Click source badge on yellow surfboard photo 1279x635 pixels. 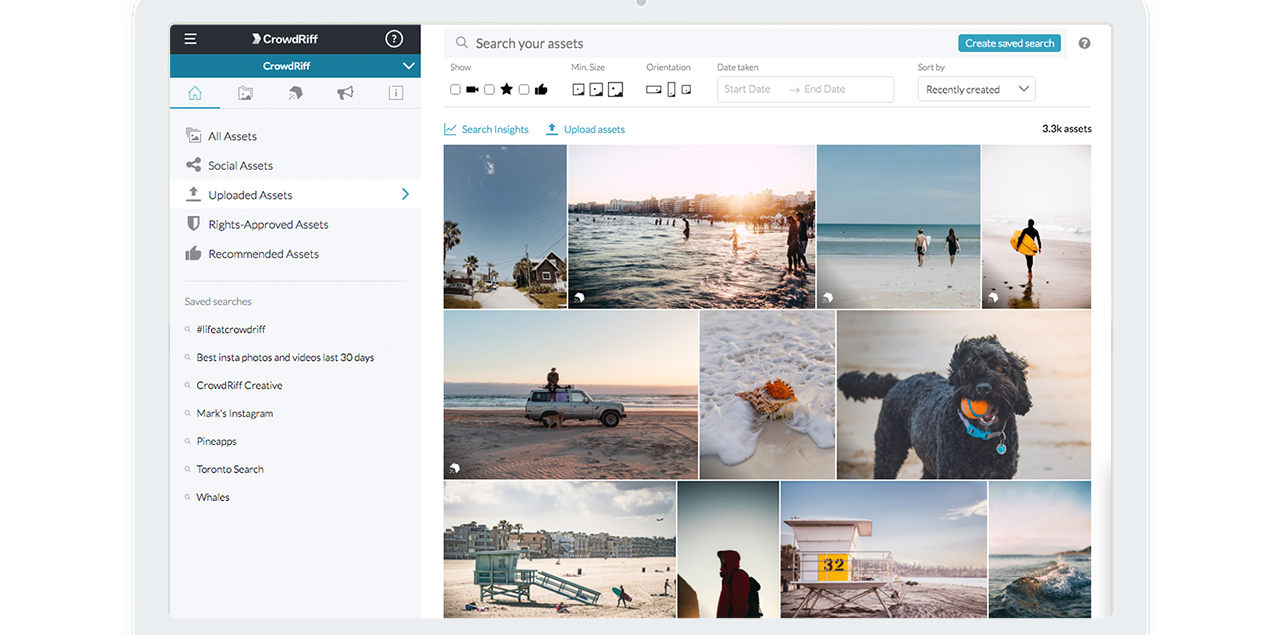pyautogui.click(x=993, y=297)
